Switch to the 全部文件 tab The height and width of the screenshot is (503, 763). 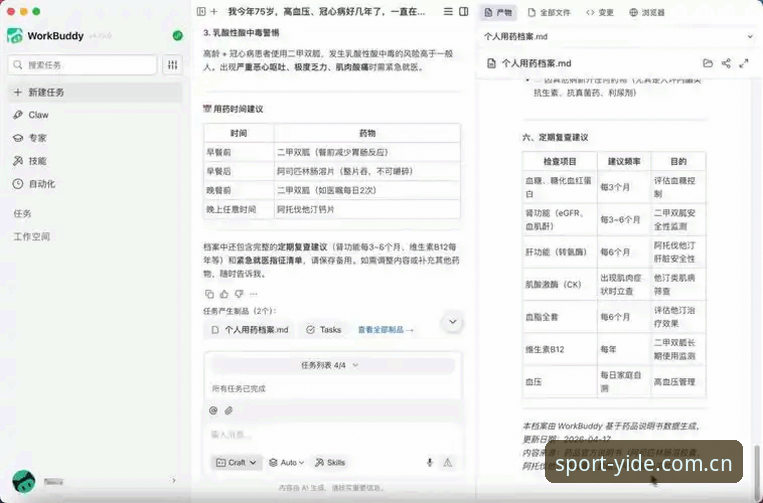(549, 12)
